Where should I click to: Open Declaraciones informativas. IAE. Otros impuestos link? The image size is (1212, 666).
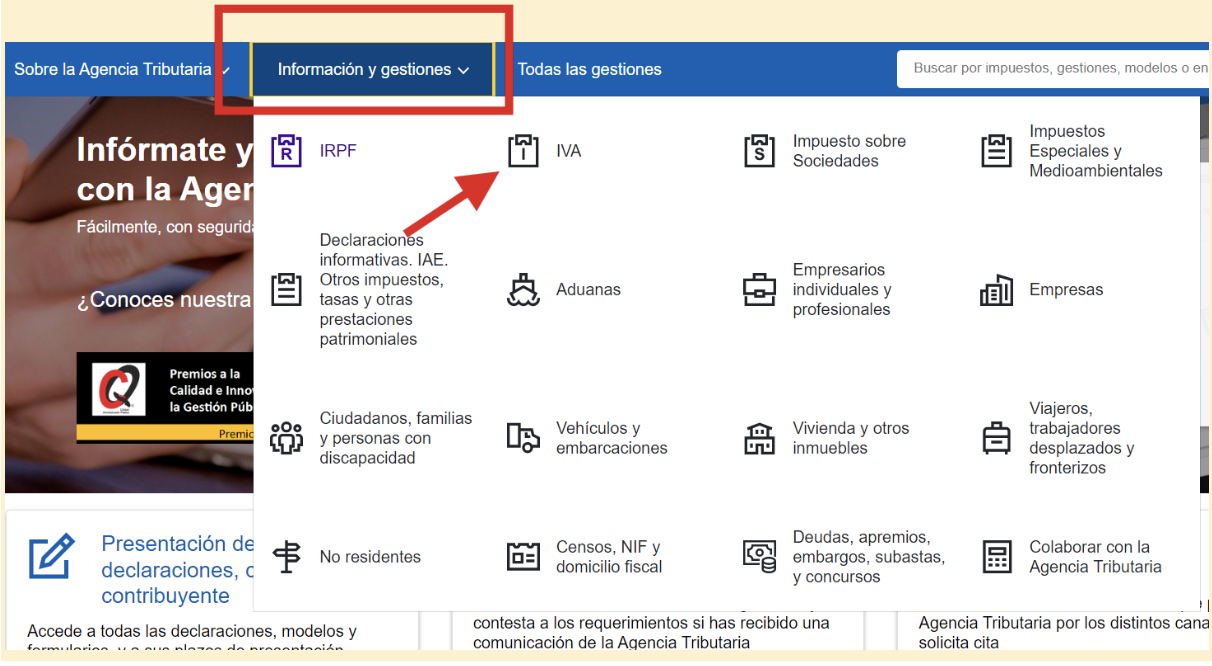point(384,289)
